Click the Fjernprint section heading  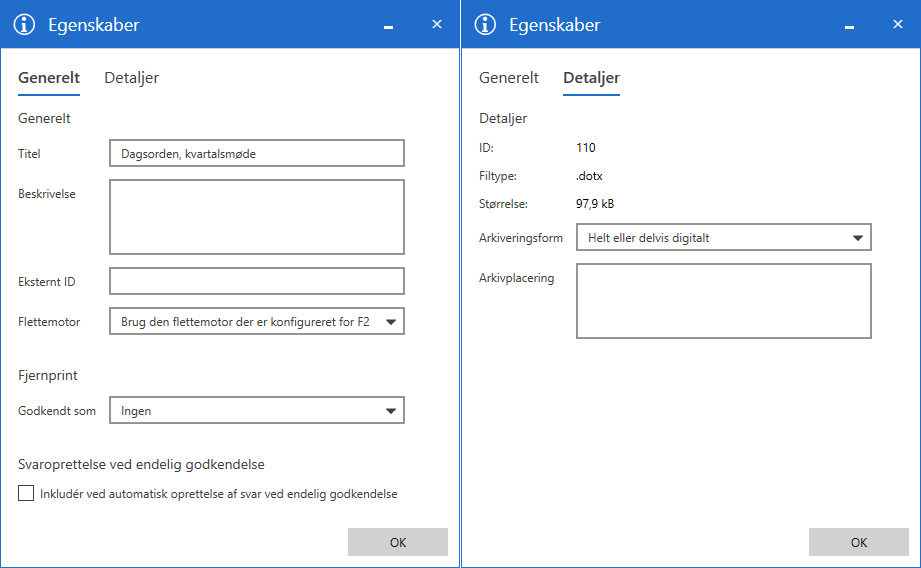pyautogui.click(x=48, y=375)
